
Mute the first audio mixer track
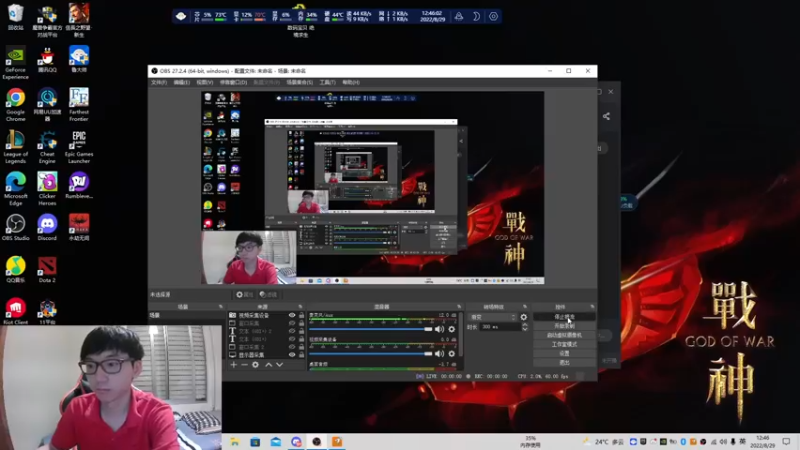click(439, 329)
